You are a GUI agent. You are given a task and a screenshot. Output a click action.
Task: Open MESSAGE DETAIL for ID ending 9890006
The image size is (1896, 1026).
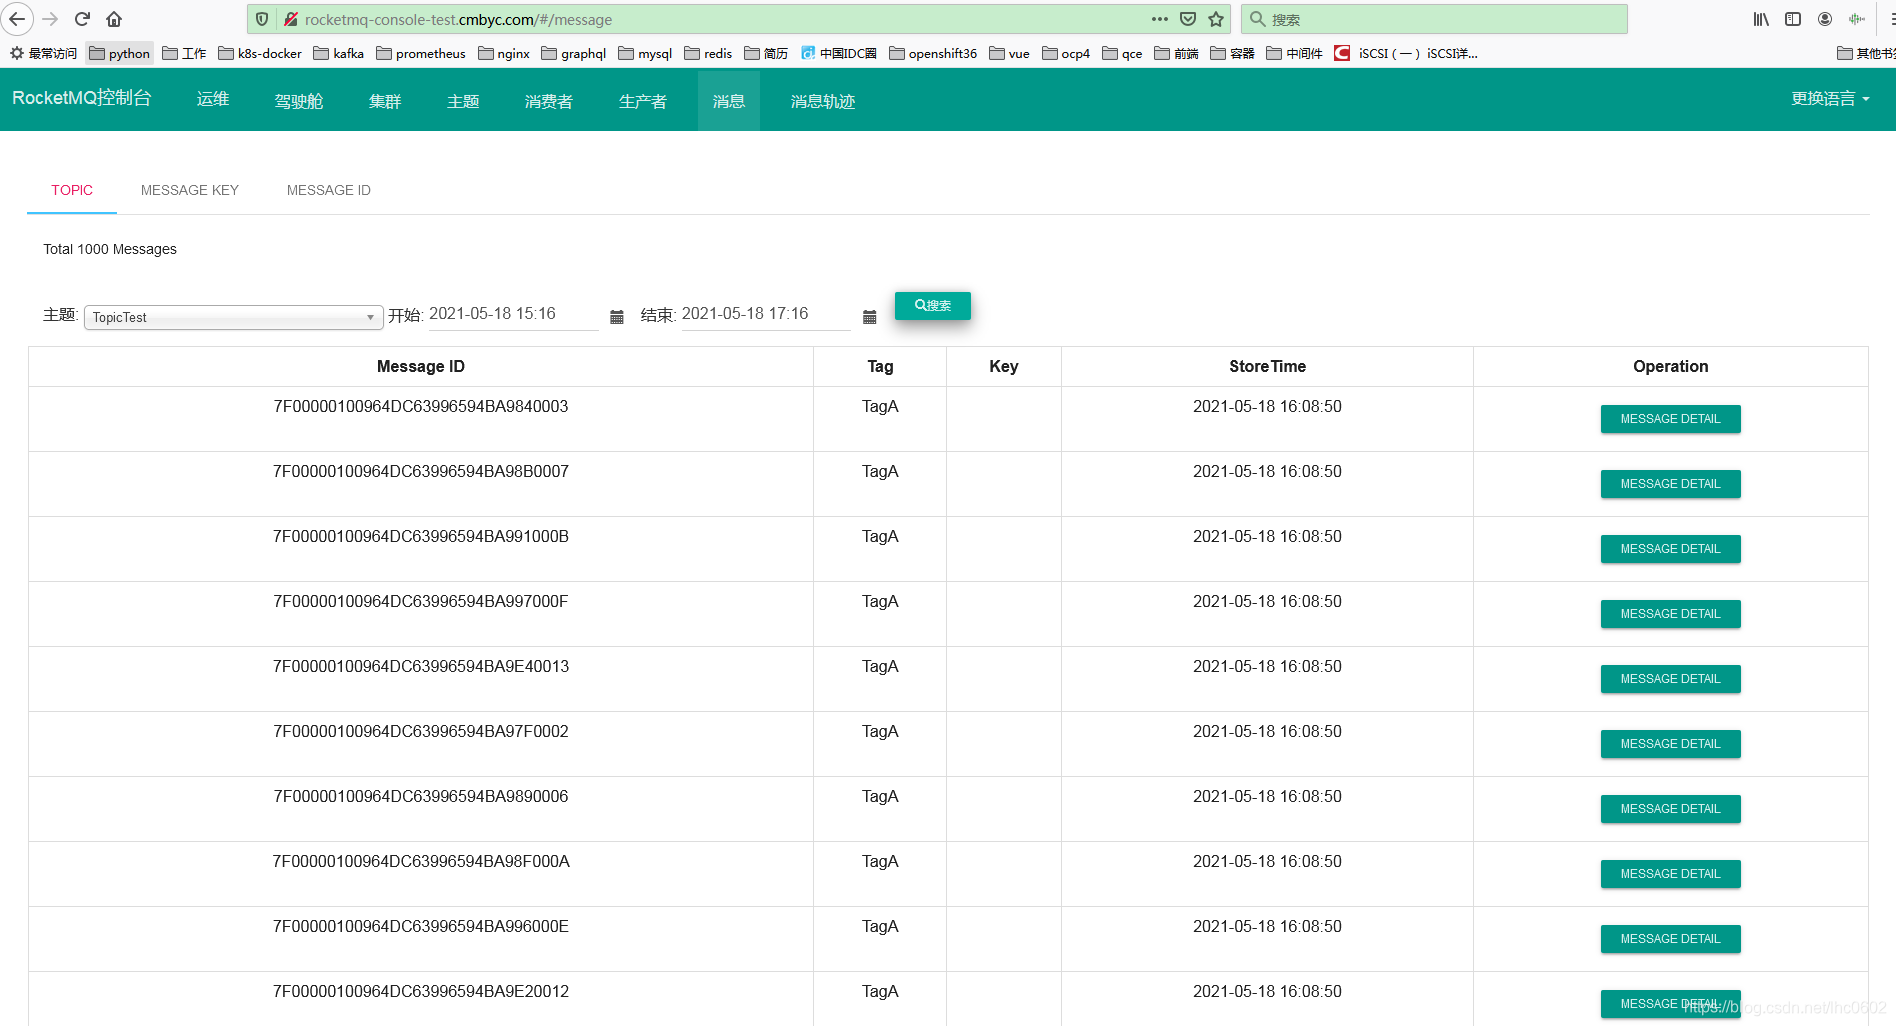(x=1670, y=809)
